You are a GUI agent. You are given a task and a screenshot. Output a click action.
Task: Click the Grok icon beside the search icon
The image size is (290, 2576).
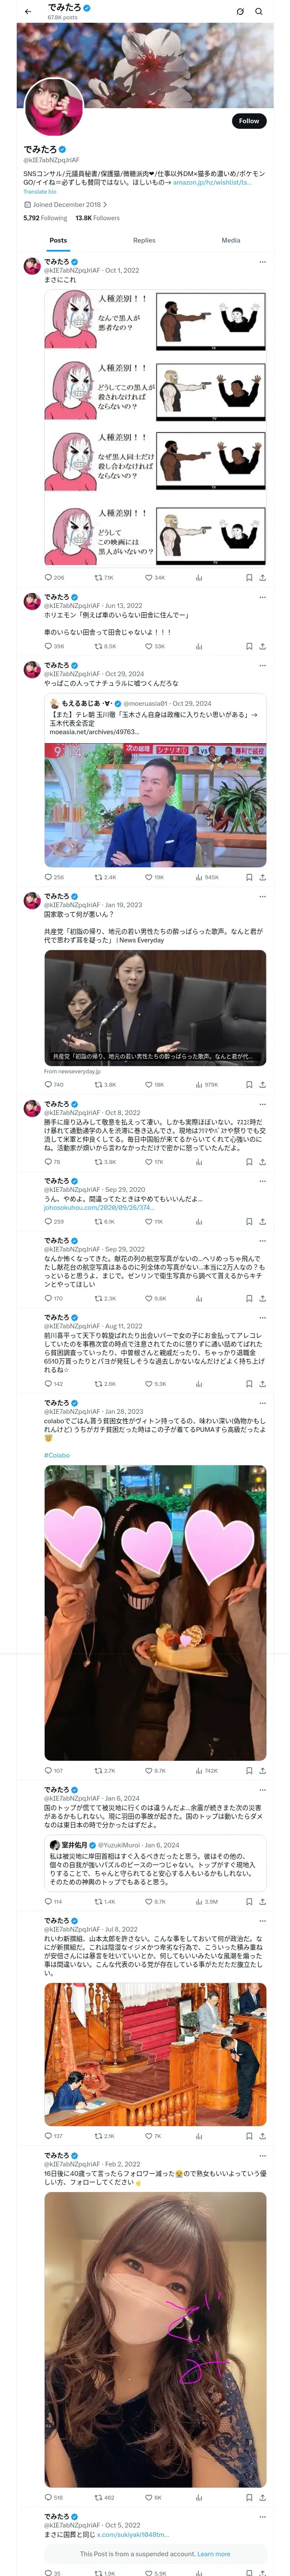coord(240,12)
